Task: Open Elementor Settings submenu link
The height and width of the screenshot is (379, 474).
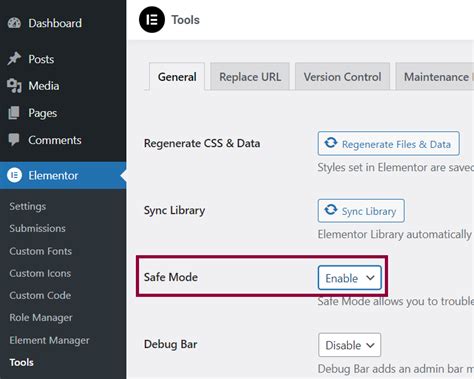Action: (28, 206)
